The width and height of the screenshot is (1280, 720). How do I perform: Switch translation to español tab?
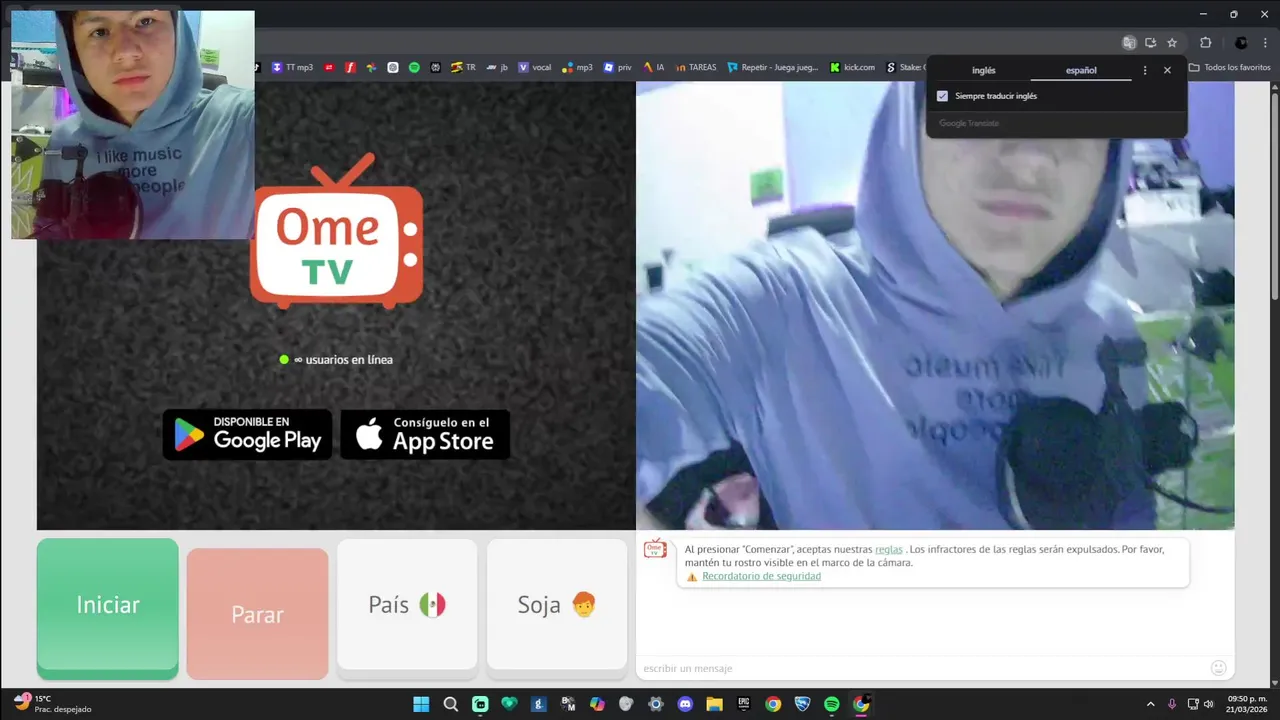click(1081, 70)
